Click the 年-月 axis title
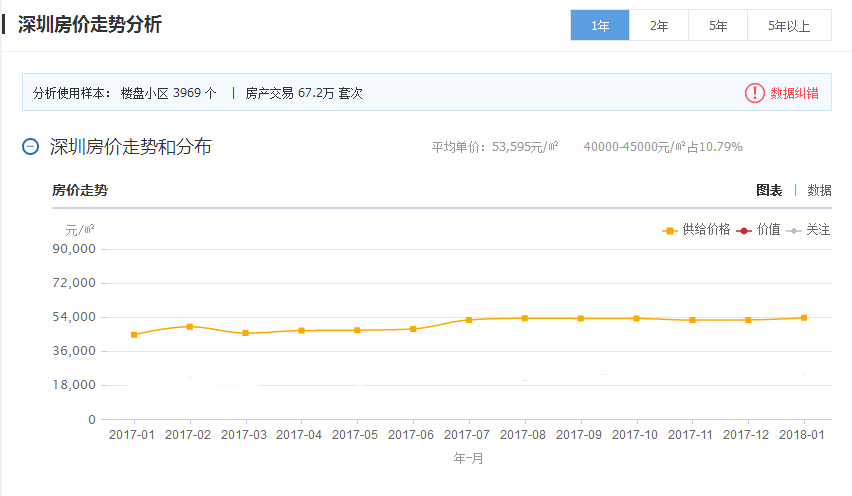852x496 pixels. click(x=468, y=459)
